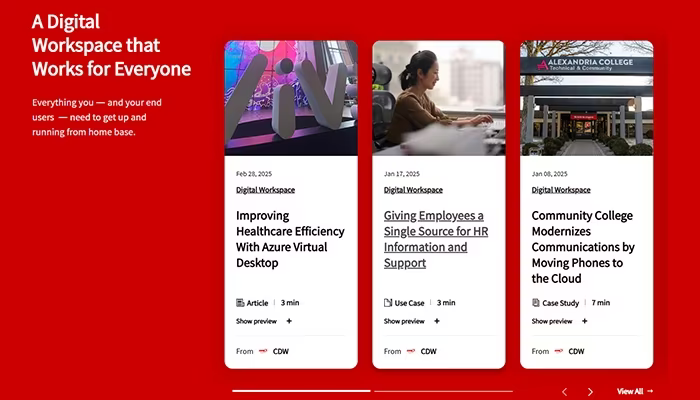Click the Use Case document icon

388,303
